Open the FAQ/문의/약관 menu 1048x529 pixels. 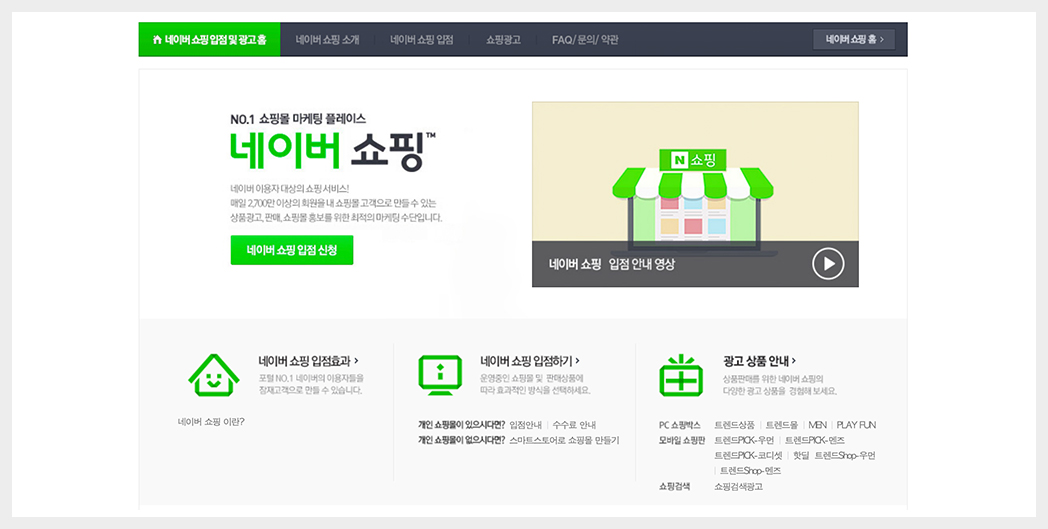(585, 40)
